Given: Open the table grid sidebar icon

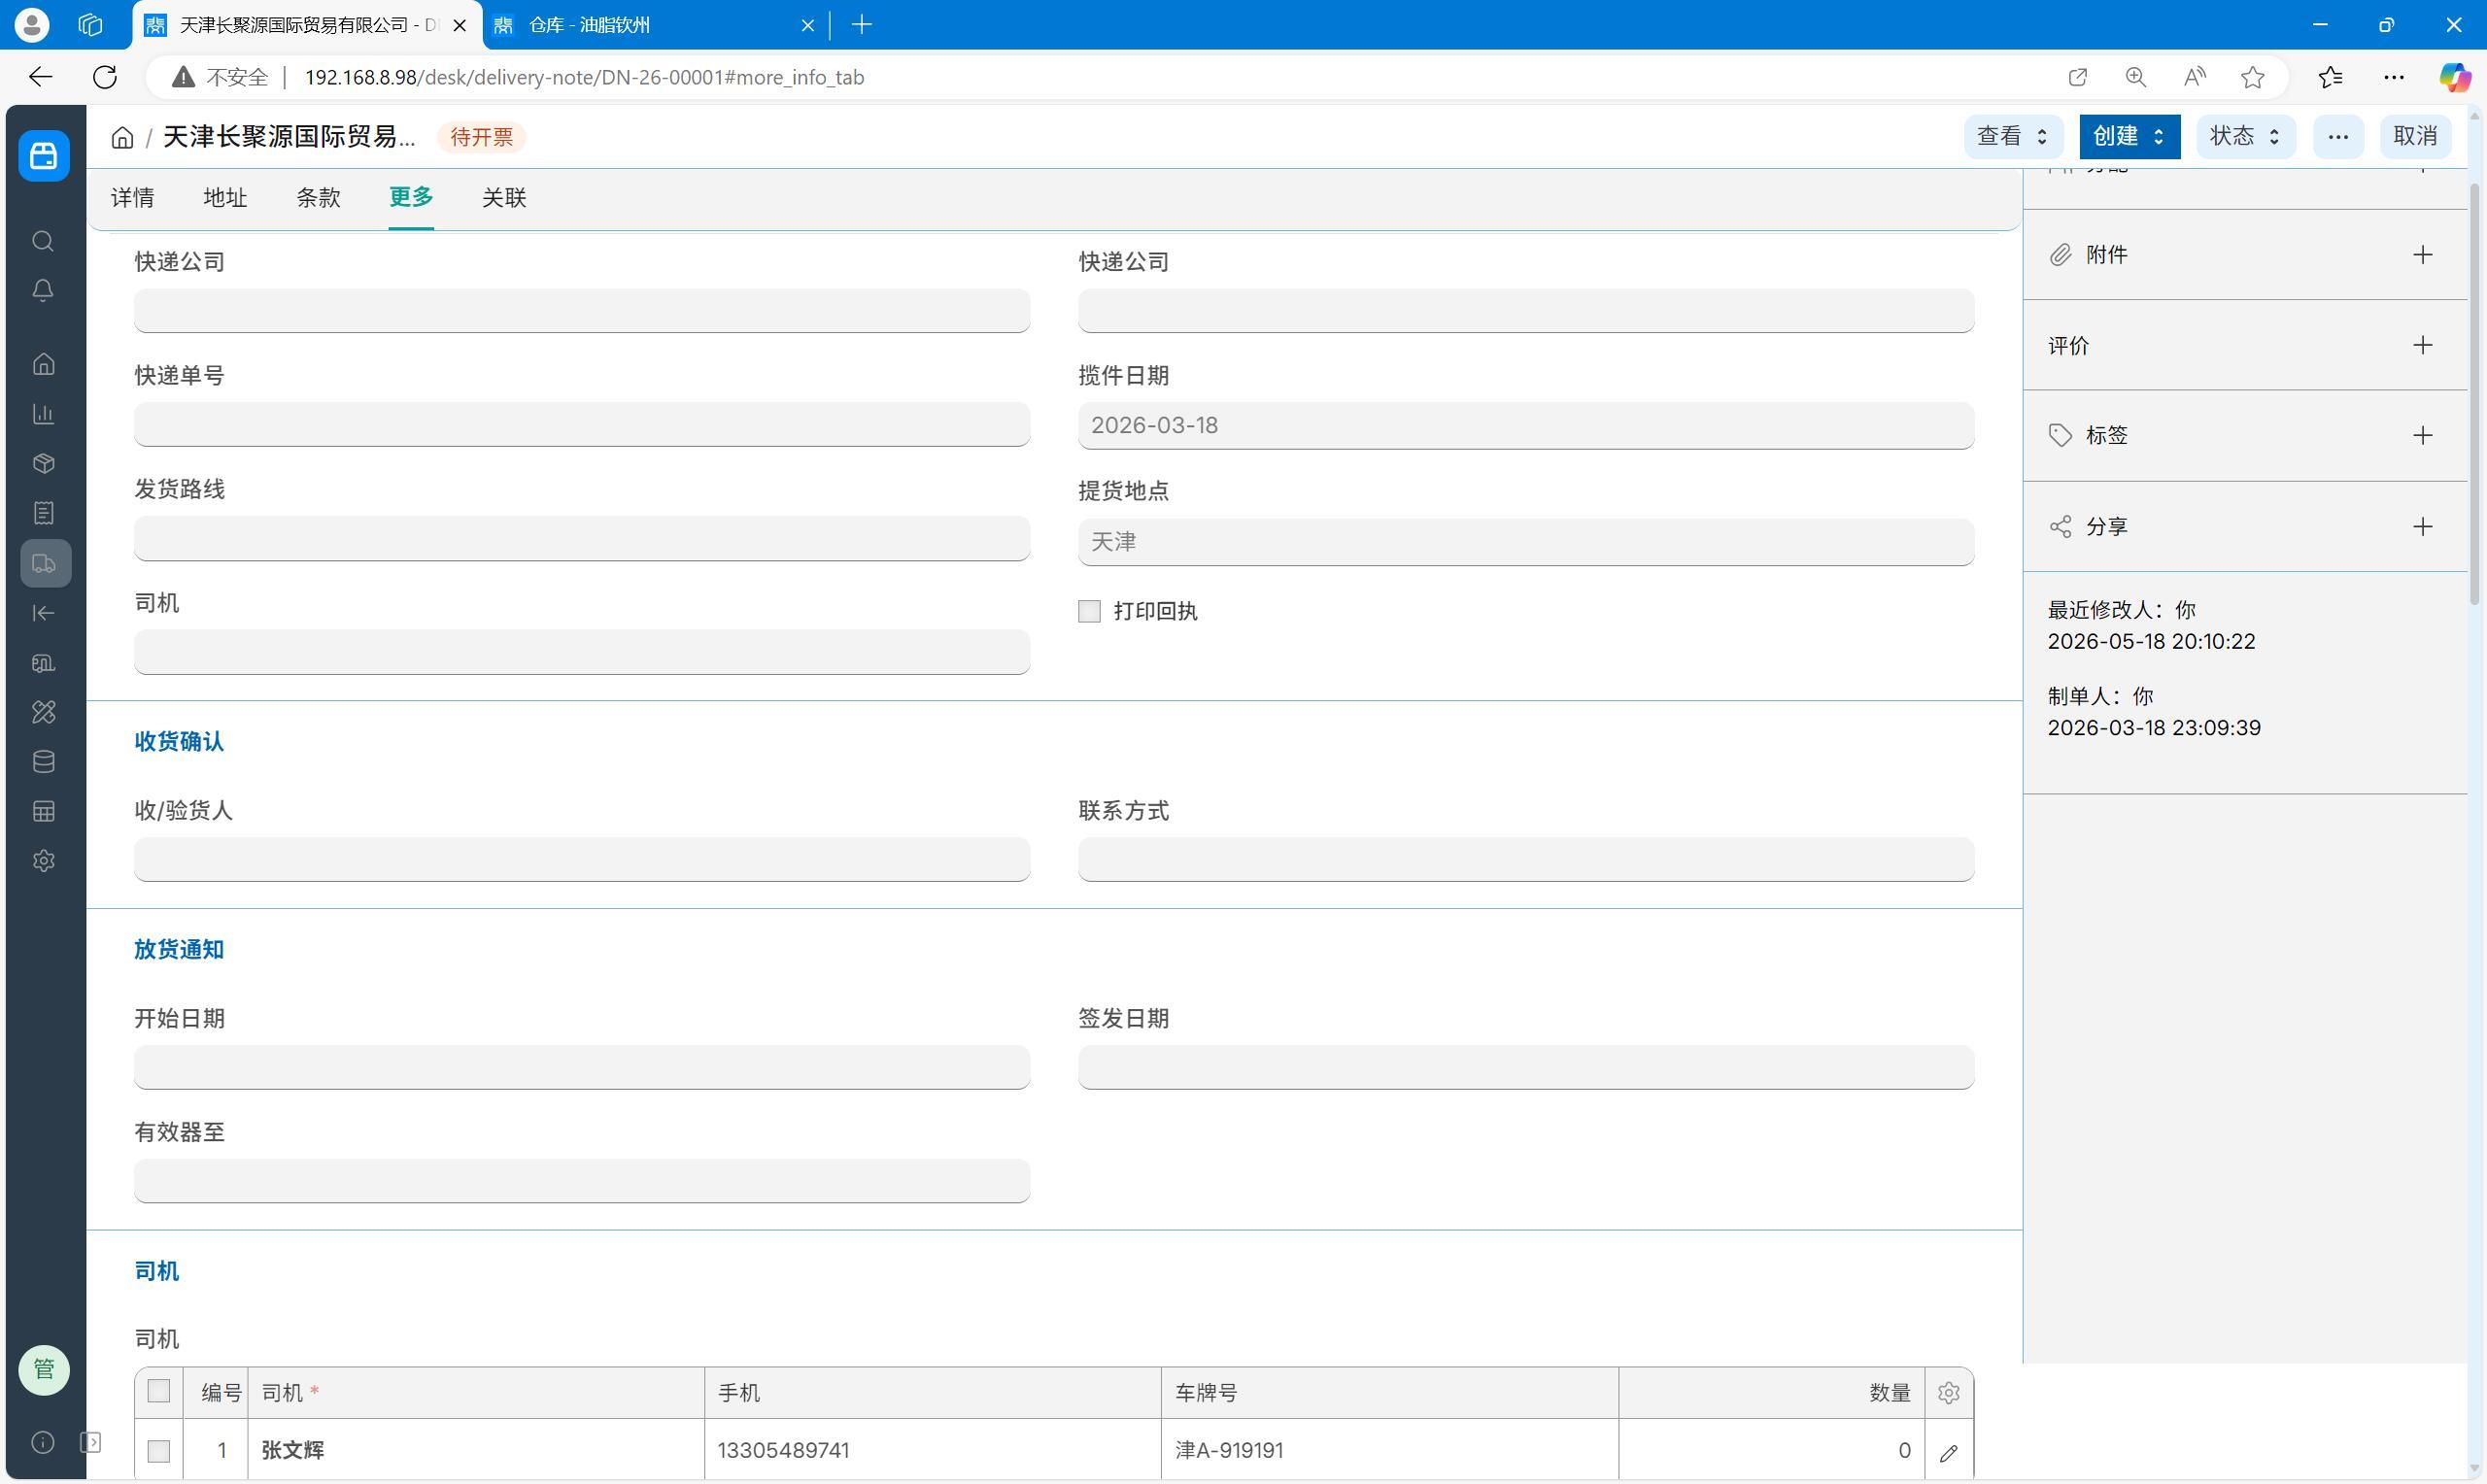Looking at the screenshot, I should (43, 812).
